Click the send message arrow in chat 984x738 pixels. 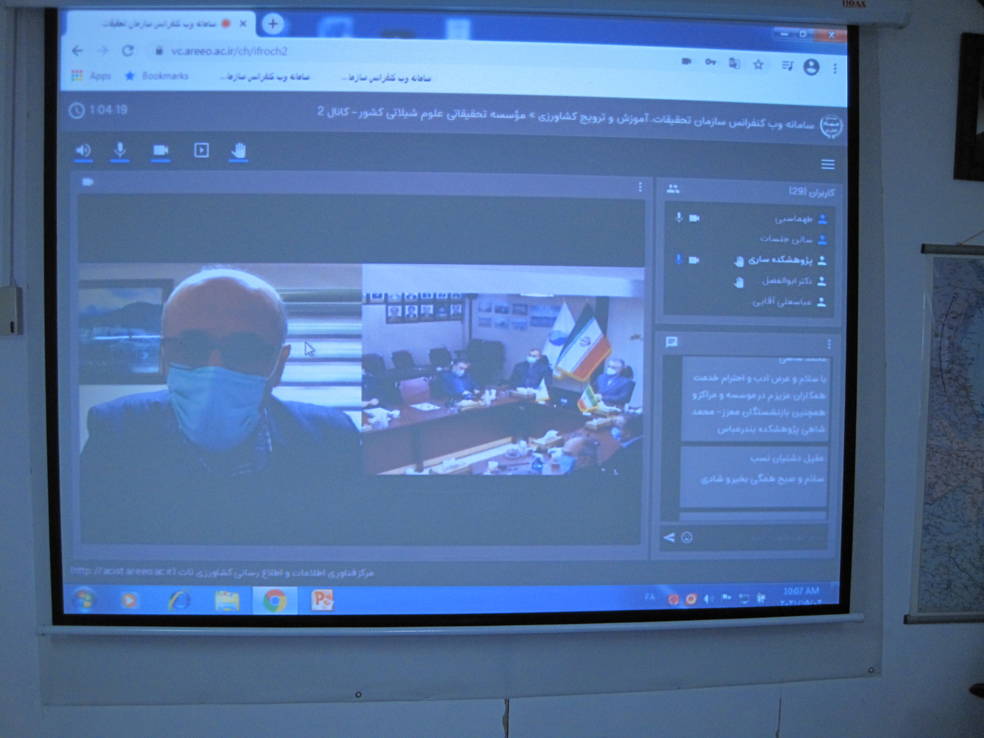point(669,538)
